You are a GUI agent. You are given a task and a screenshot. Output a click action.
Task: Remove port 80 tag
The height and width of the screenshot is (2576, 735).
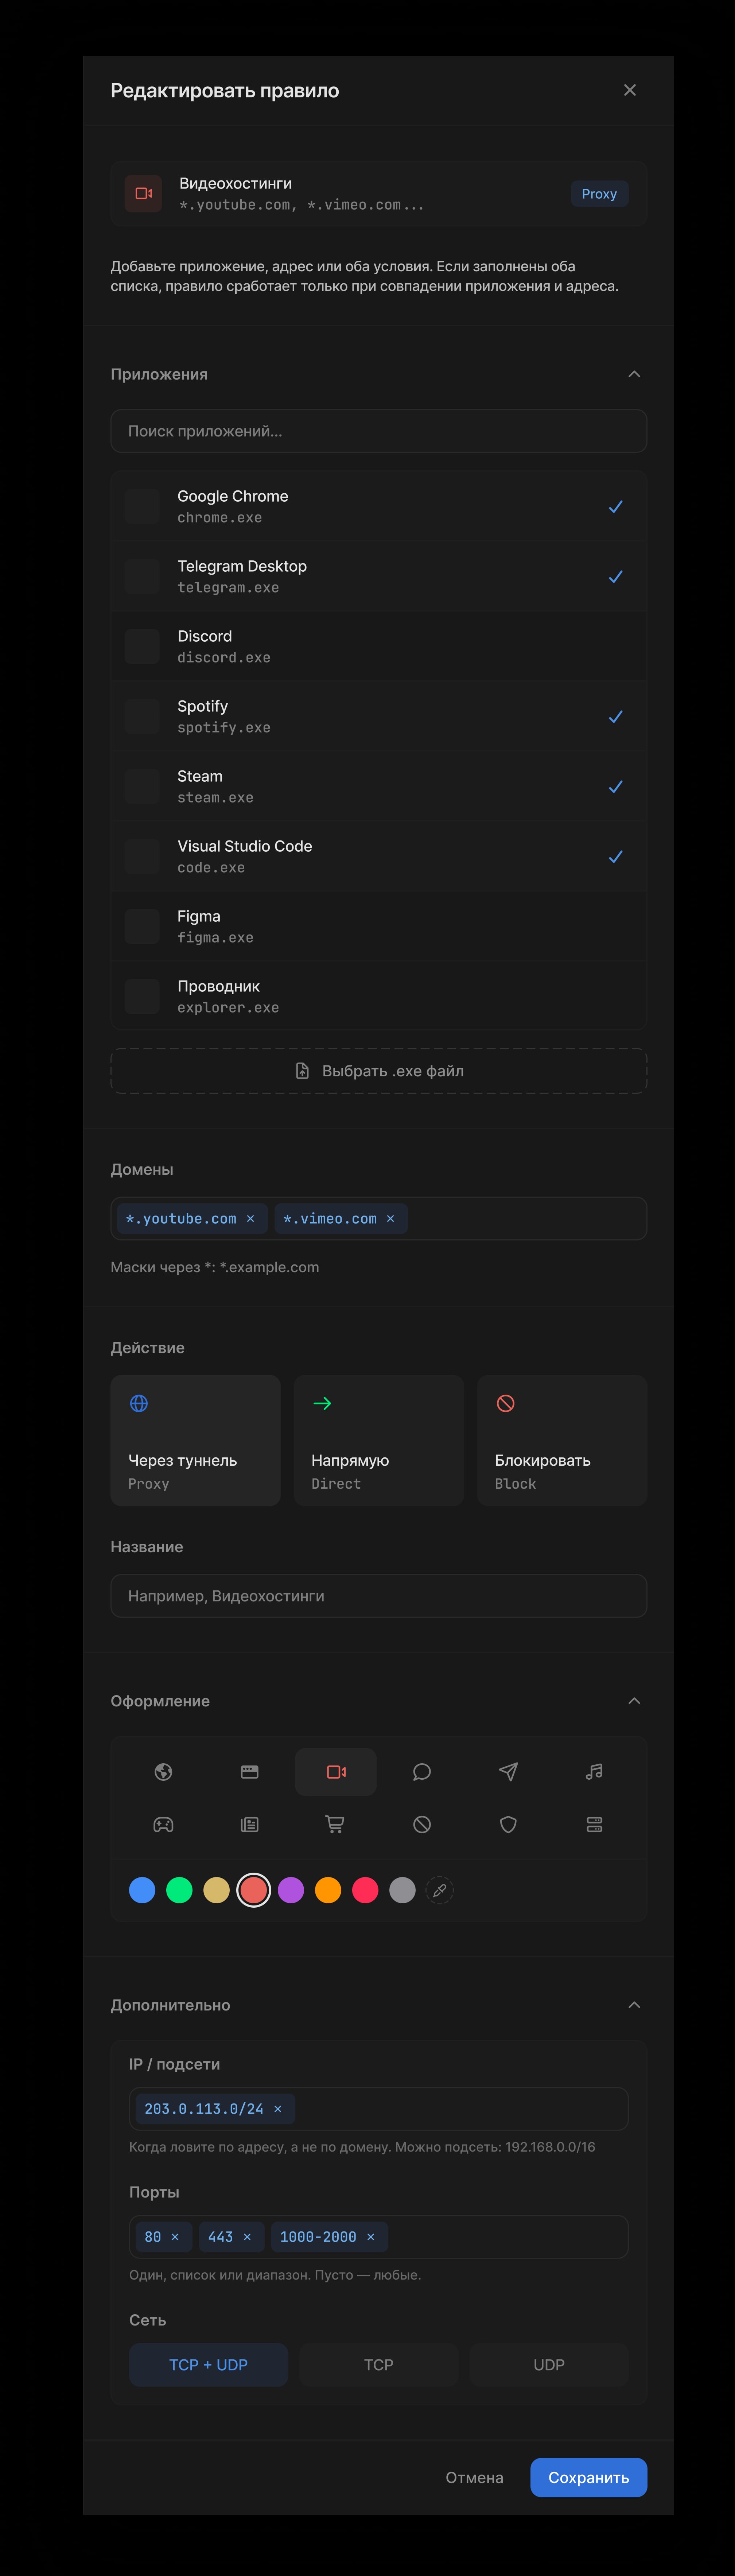175,2236
